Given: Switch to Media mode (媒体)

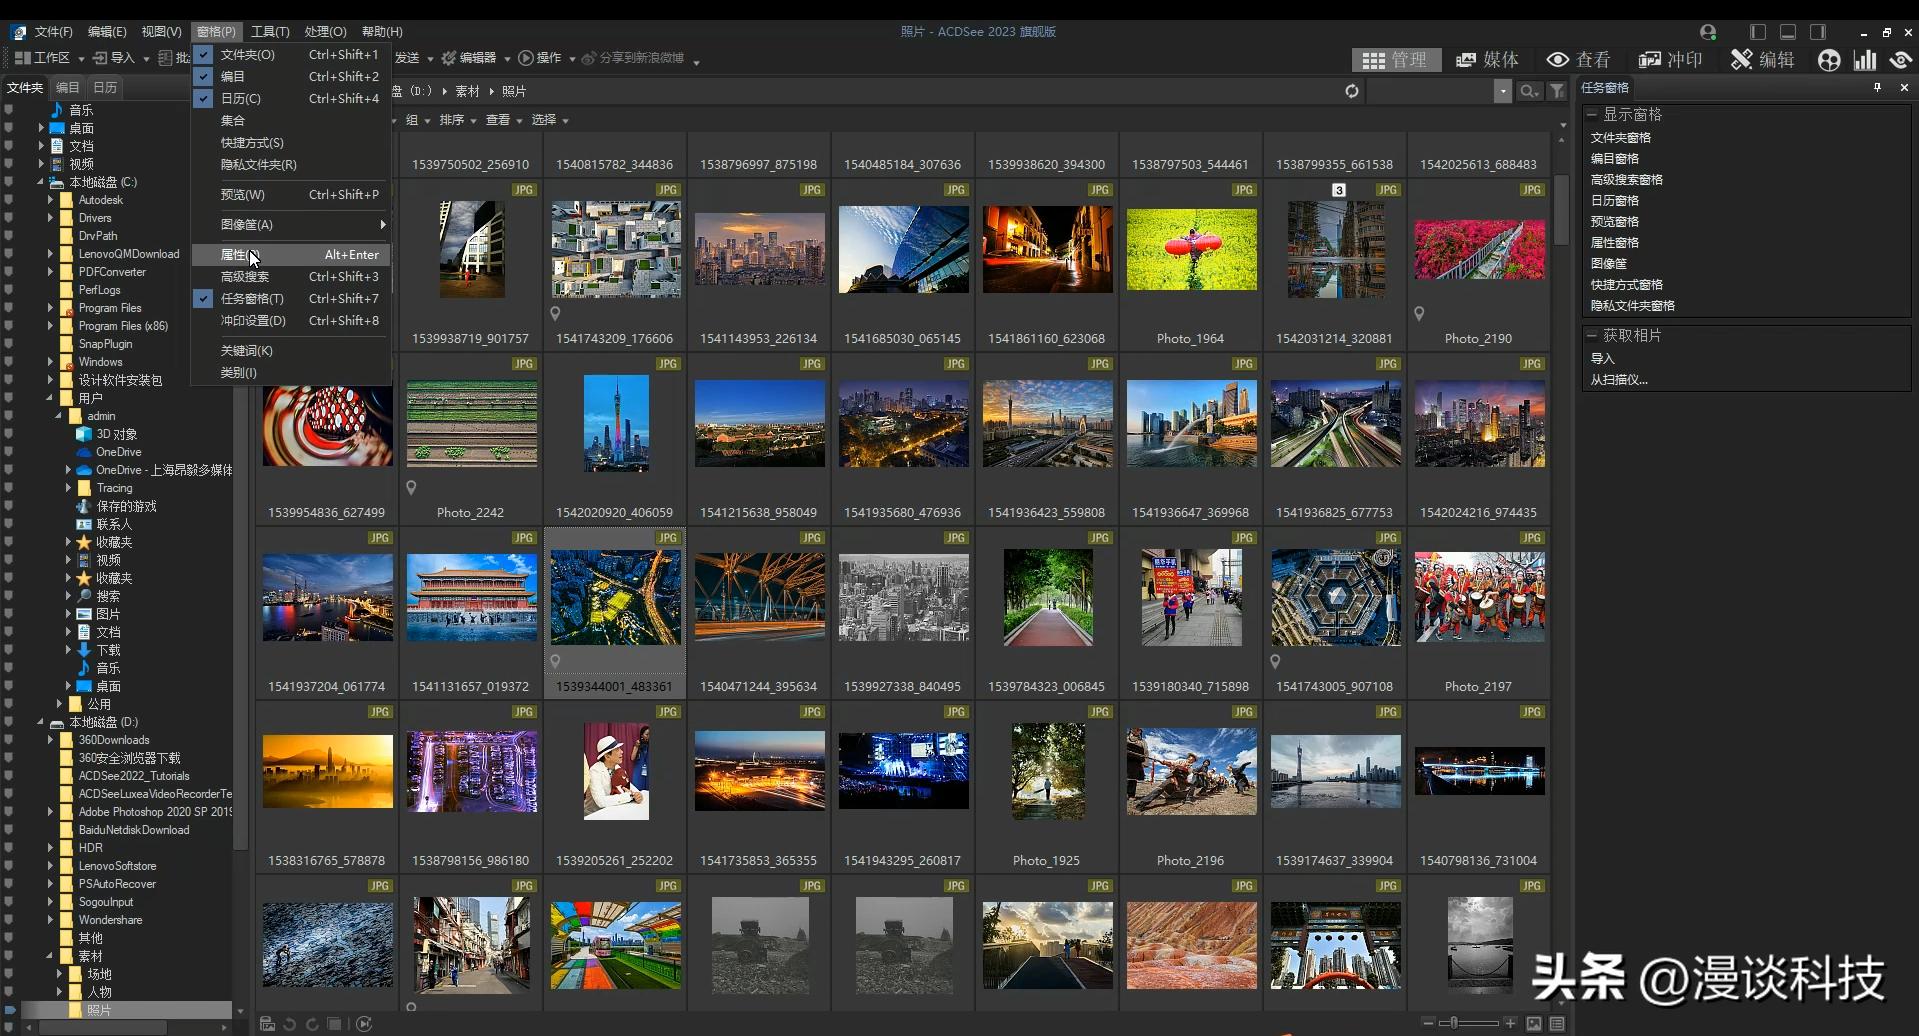Looking at the screenshot, I should tap(1487, 60).
